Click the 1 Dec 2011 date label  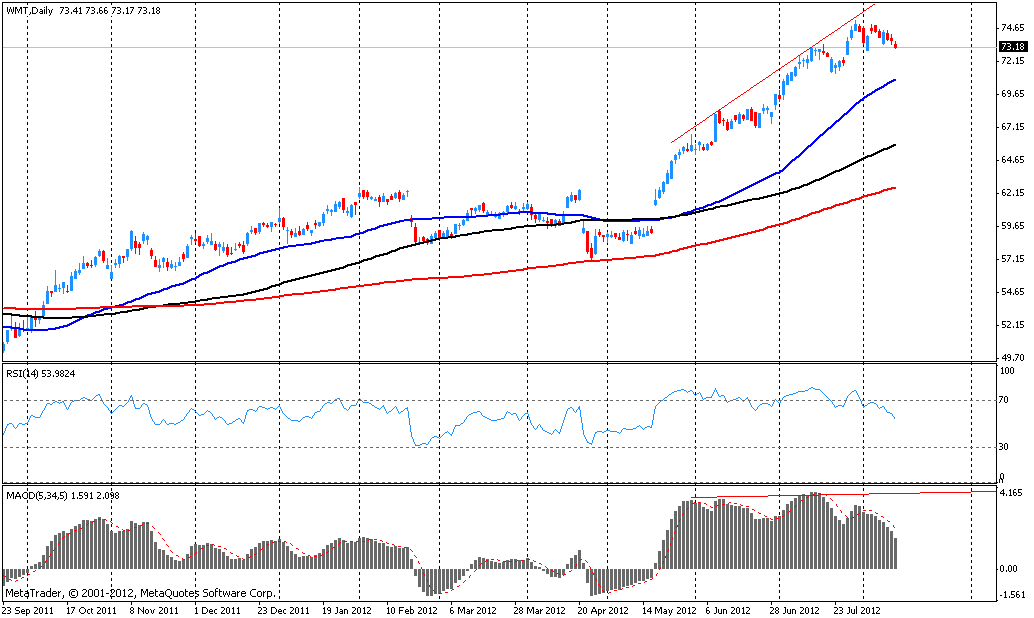[218, 610]
